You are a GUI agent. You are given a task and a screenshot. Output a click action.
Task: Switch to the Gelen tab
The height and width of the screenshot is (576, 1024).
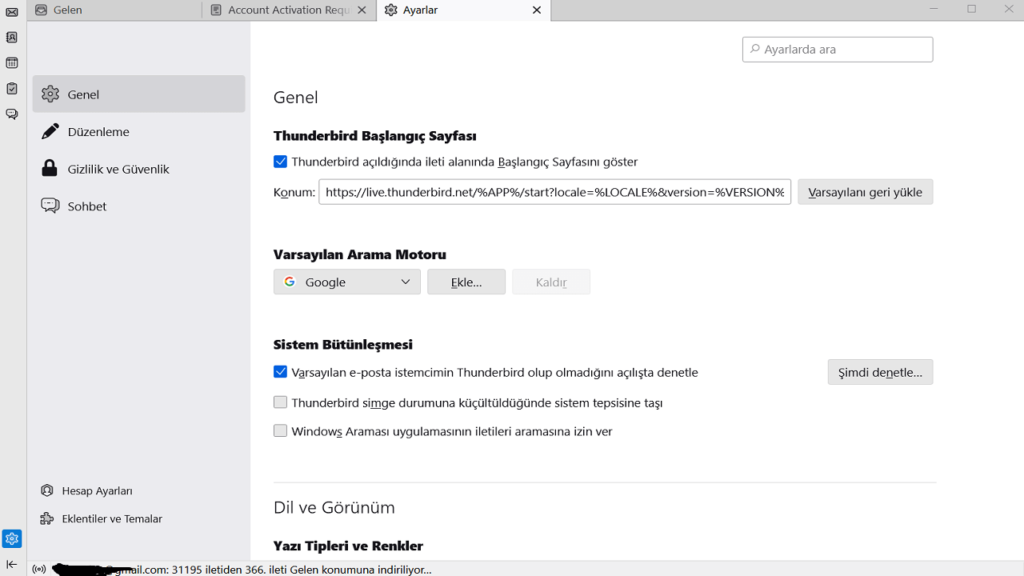(115, 10)
